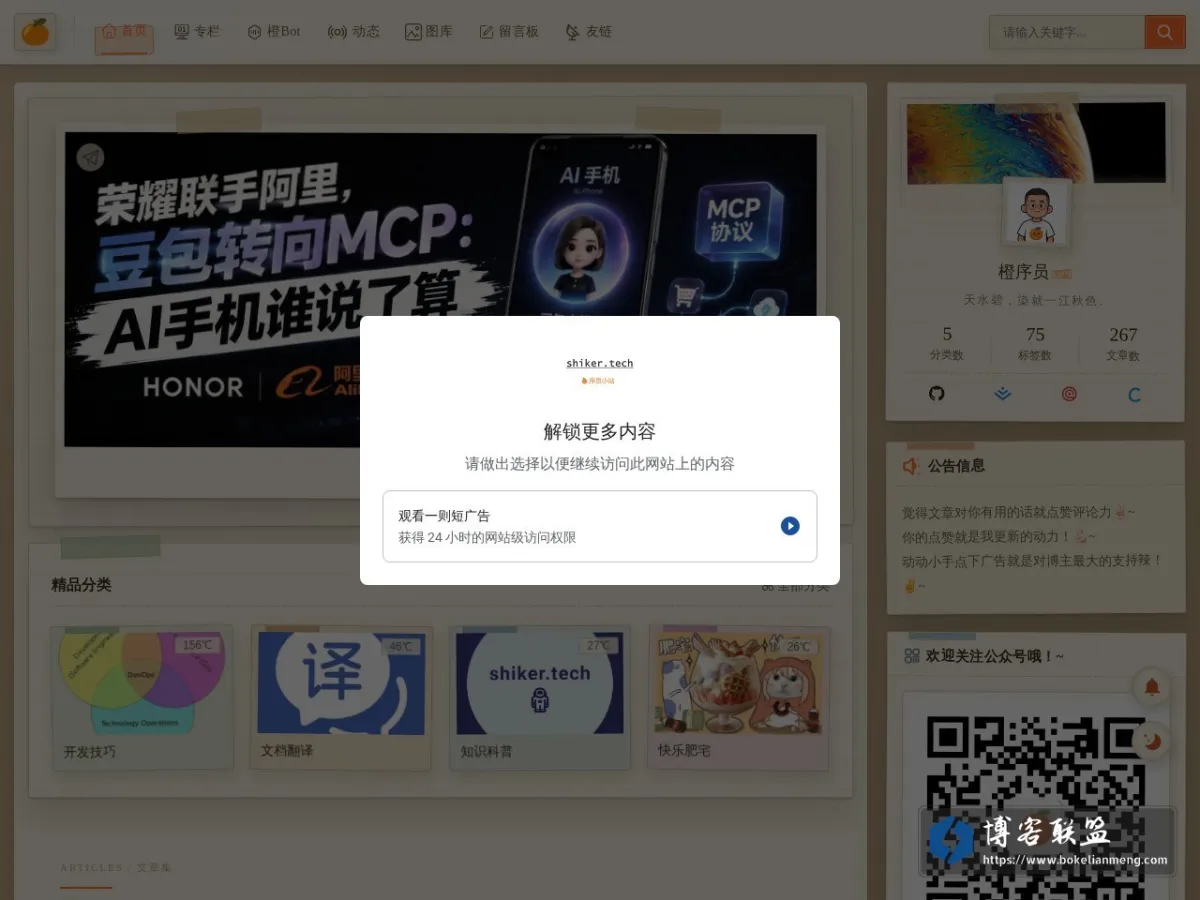This screenshot has height=900, width=1200.
Task: Open the 橙序员 author name
Action: point(1023,272)
